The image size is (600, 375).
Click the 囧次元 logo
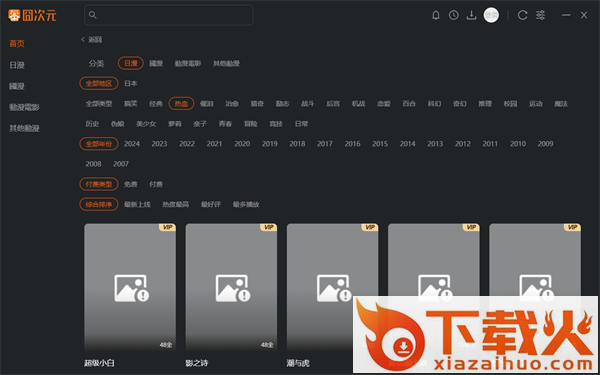tap(33, 16)
